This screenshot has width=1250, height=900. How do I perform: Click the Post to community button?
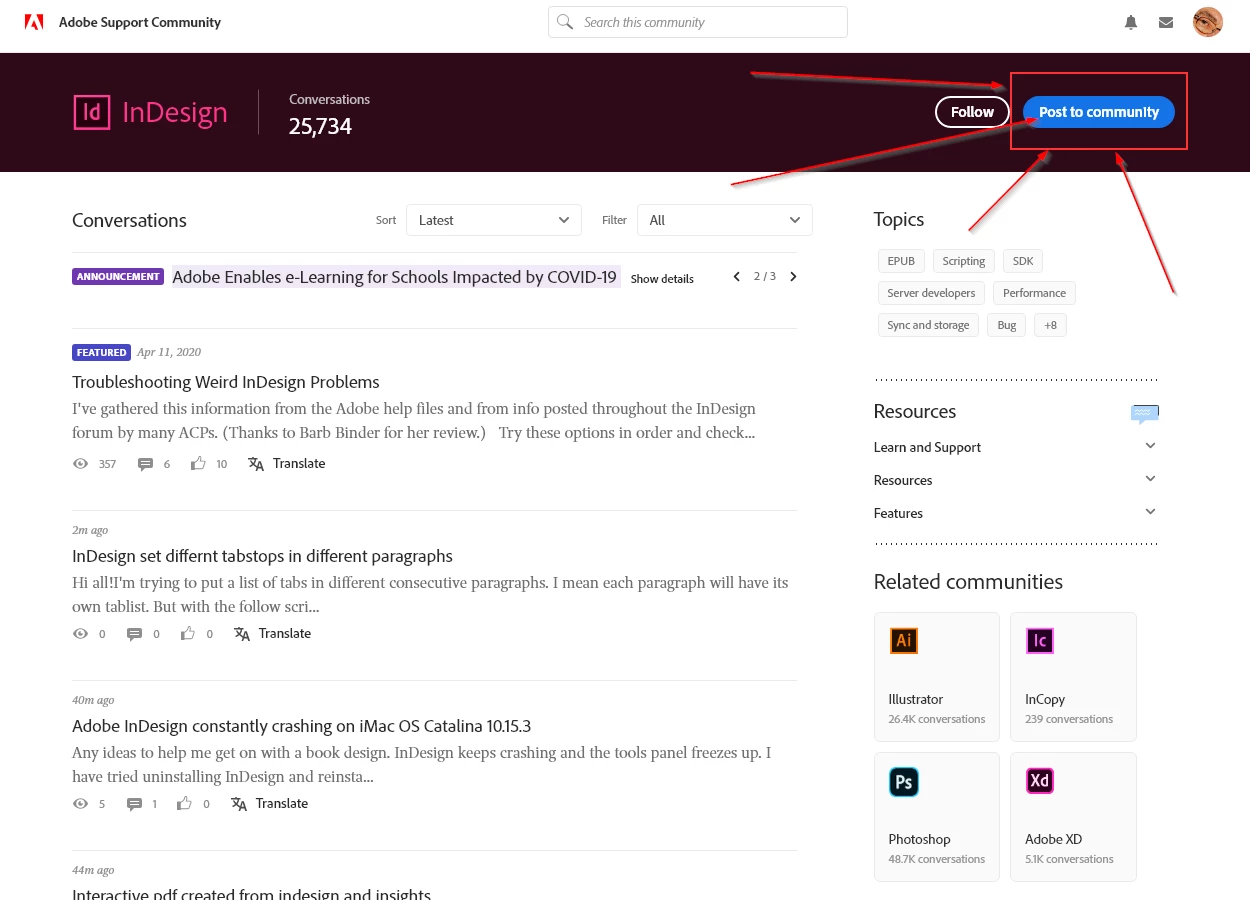(1099, 112)
